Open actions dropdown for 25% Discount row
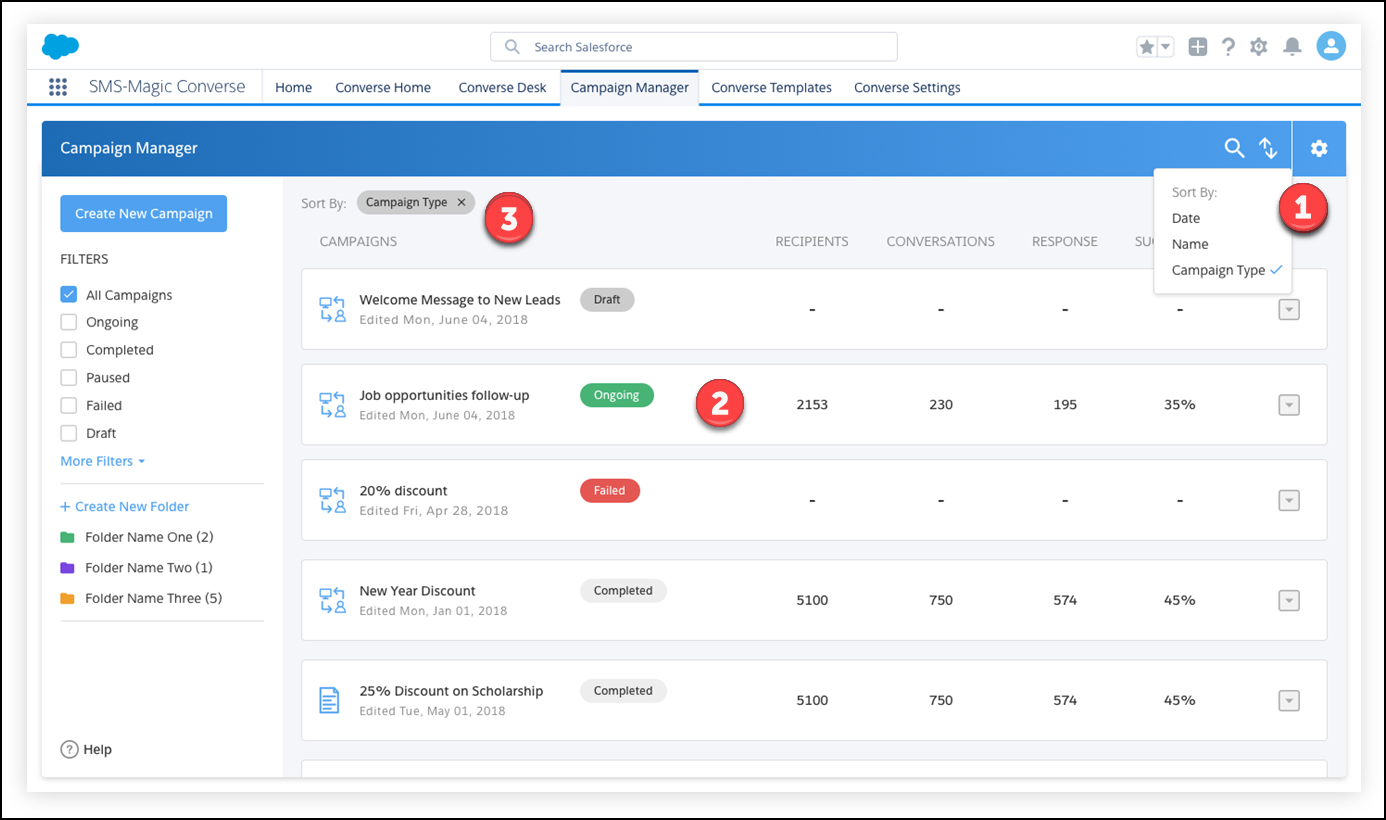Viewport: 1386px width, 820px height. [x=1289, y=700]
